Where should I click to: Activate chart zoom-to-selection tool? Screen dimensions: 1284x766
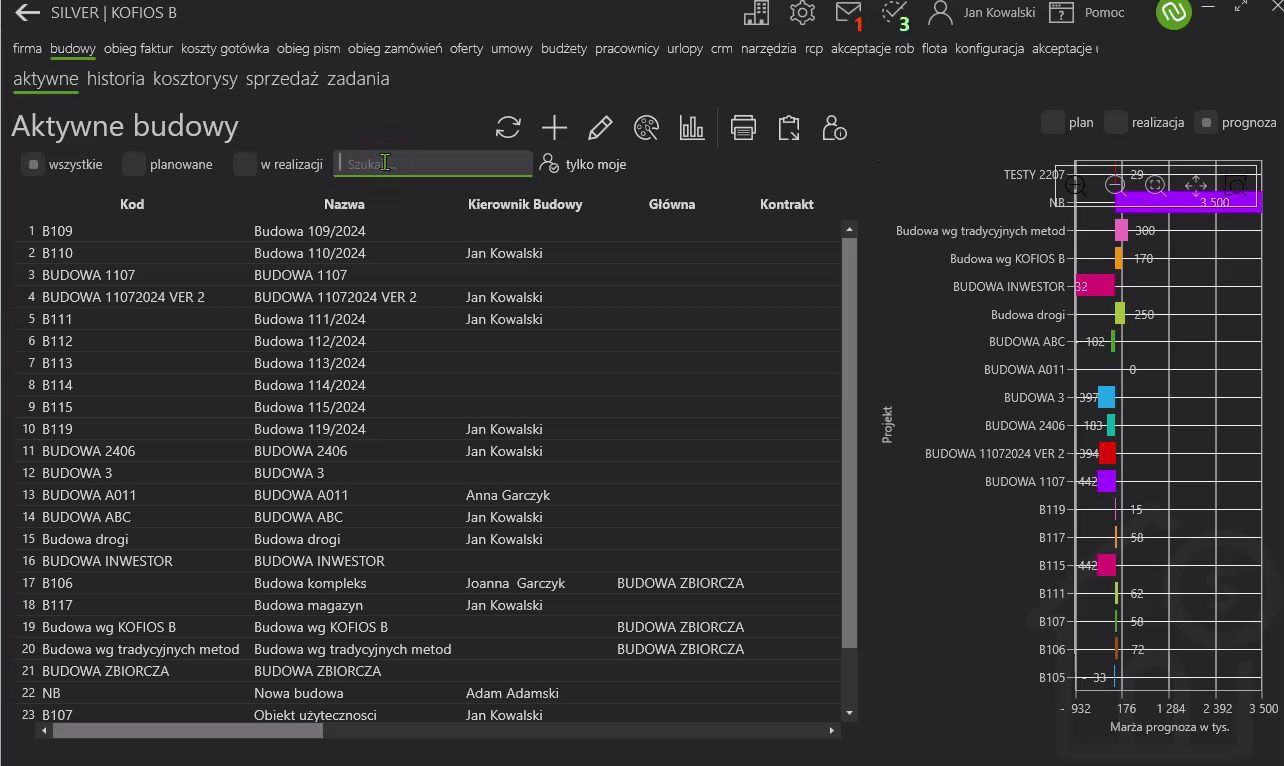click(1235, 185)
